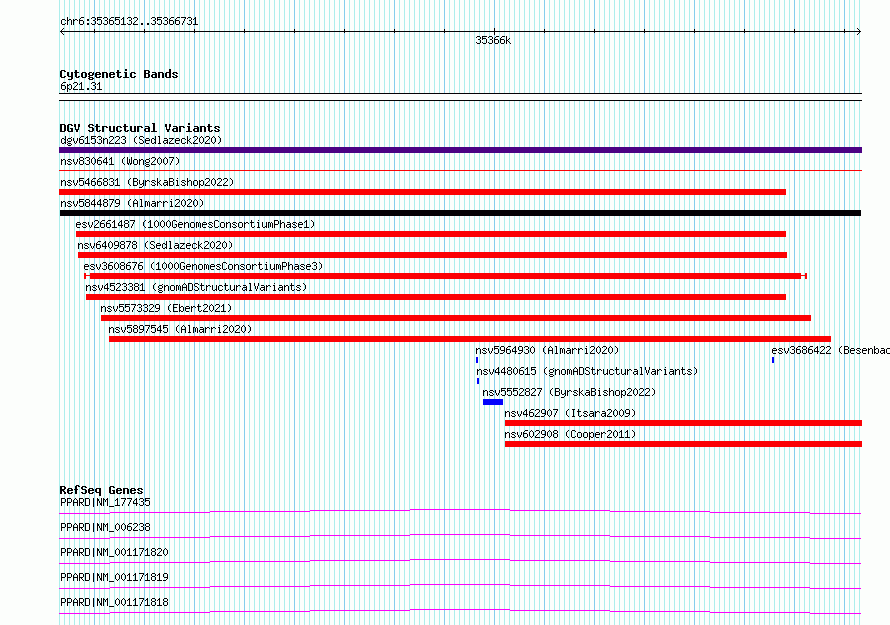Select the red esv3608676 bar with end caps
Screen dimensions: 890x625
(x=446, y=276)
